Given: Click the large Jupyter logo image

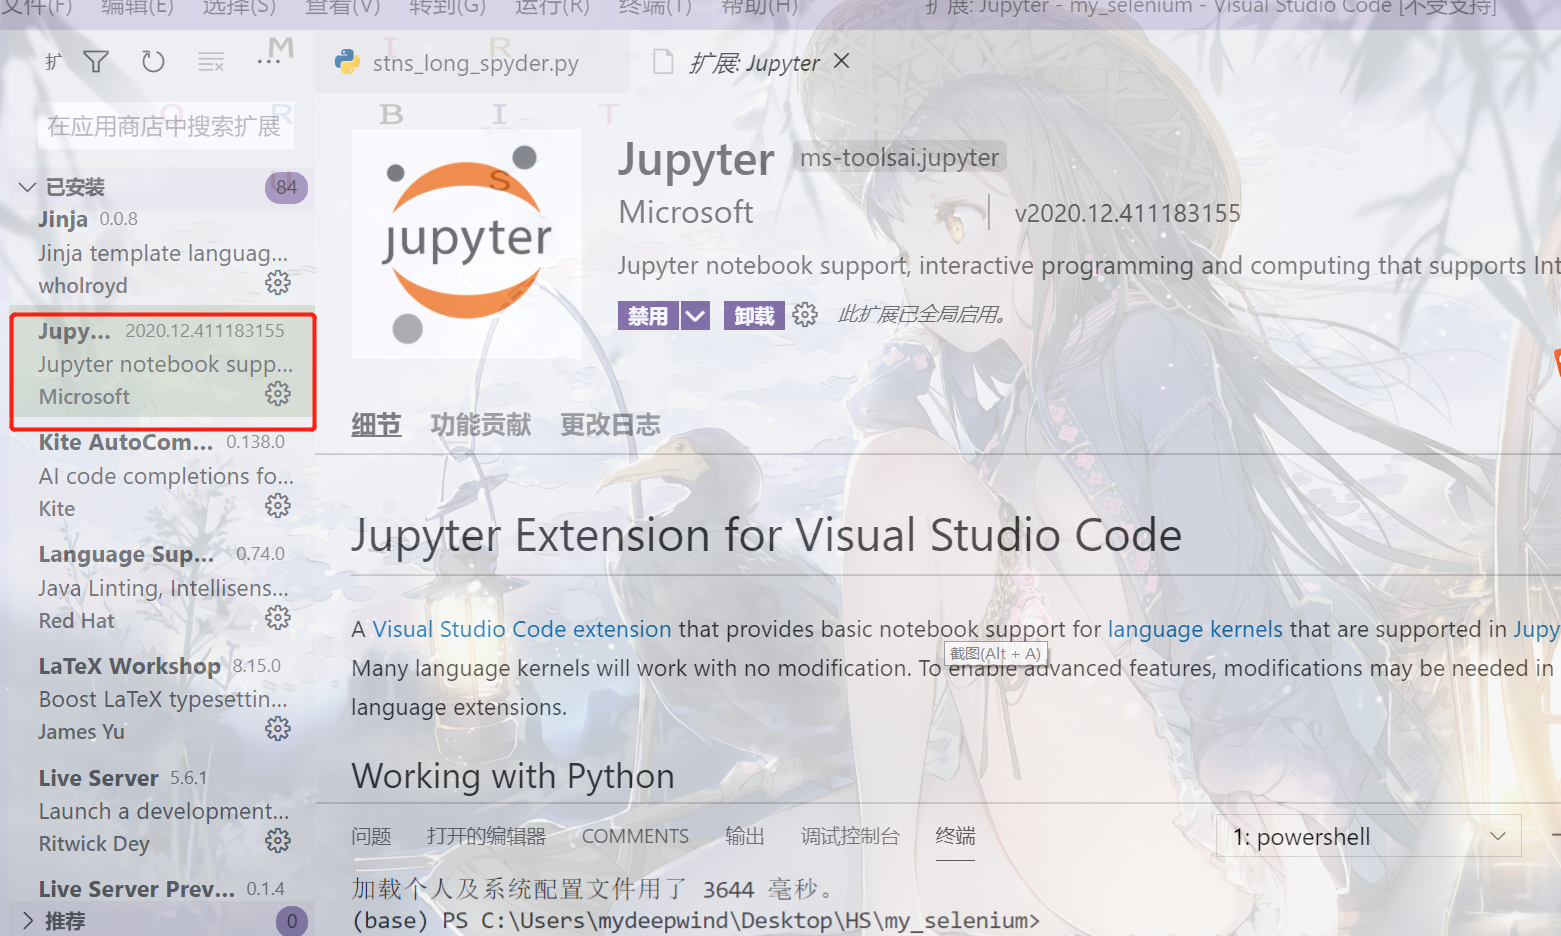Looking at the screenshot, I should pyautogui.click(x=467, y=244).
